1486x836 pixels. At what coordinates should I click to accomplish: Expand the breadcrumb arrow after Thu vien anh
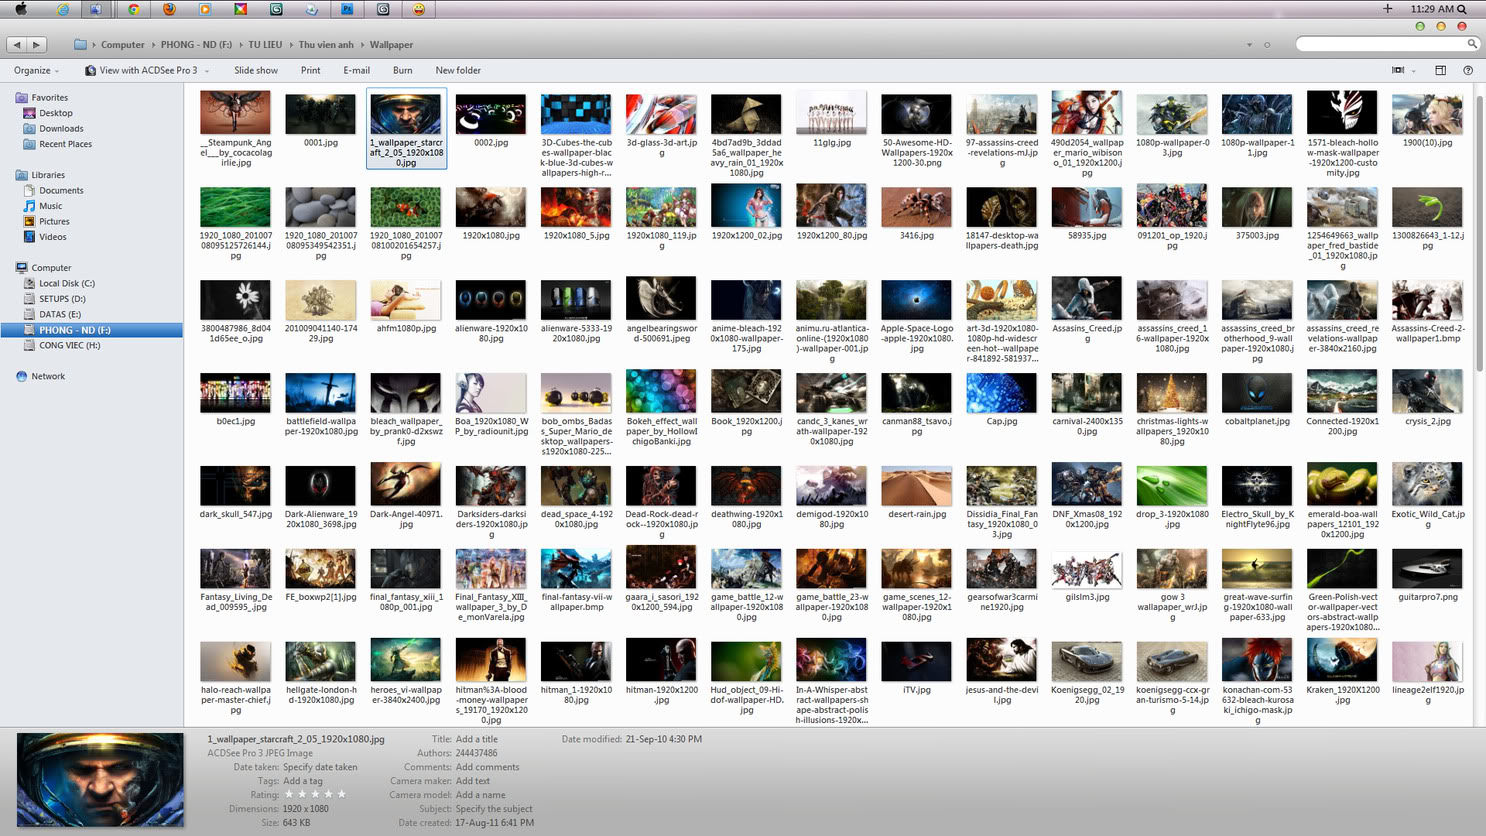tap(362, 45)
